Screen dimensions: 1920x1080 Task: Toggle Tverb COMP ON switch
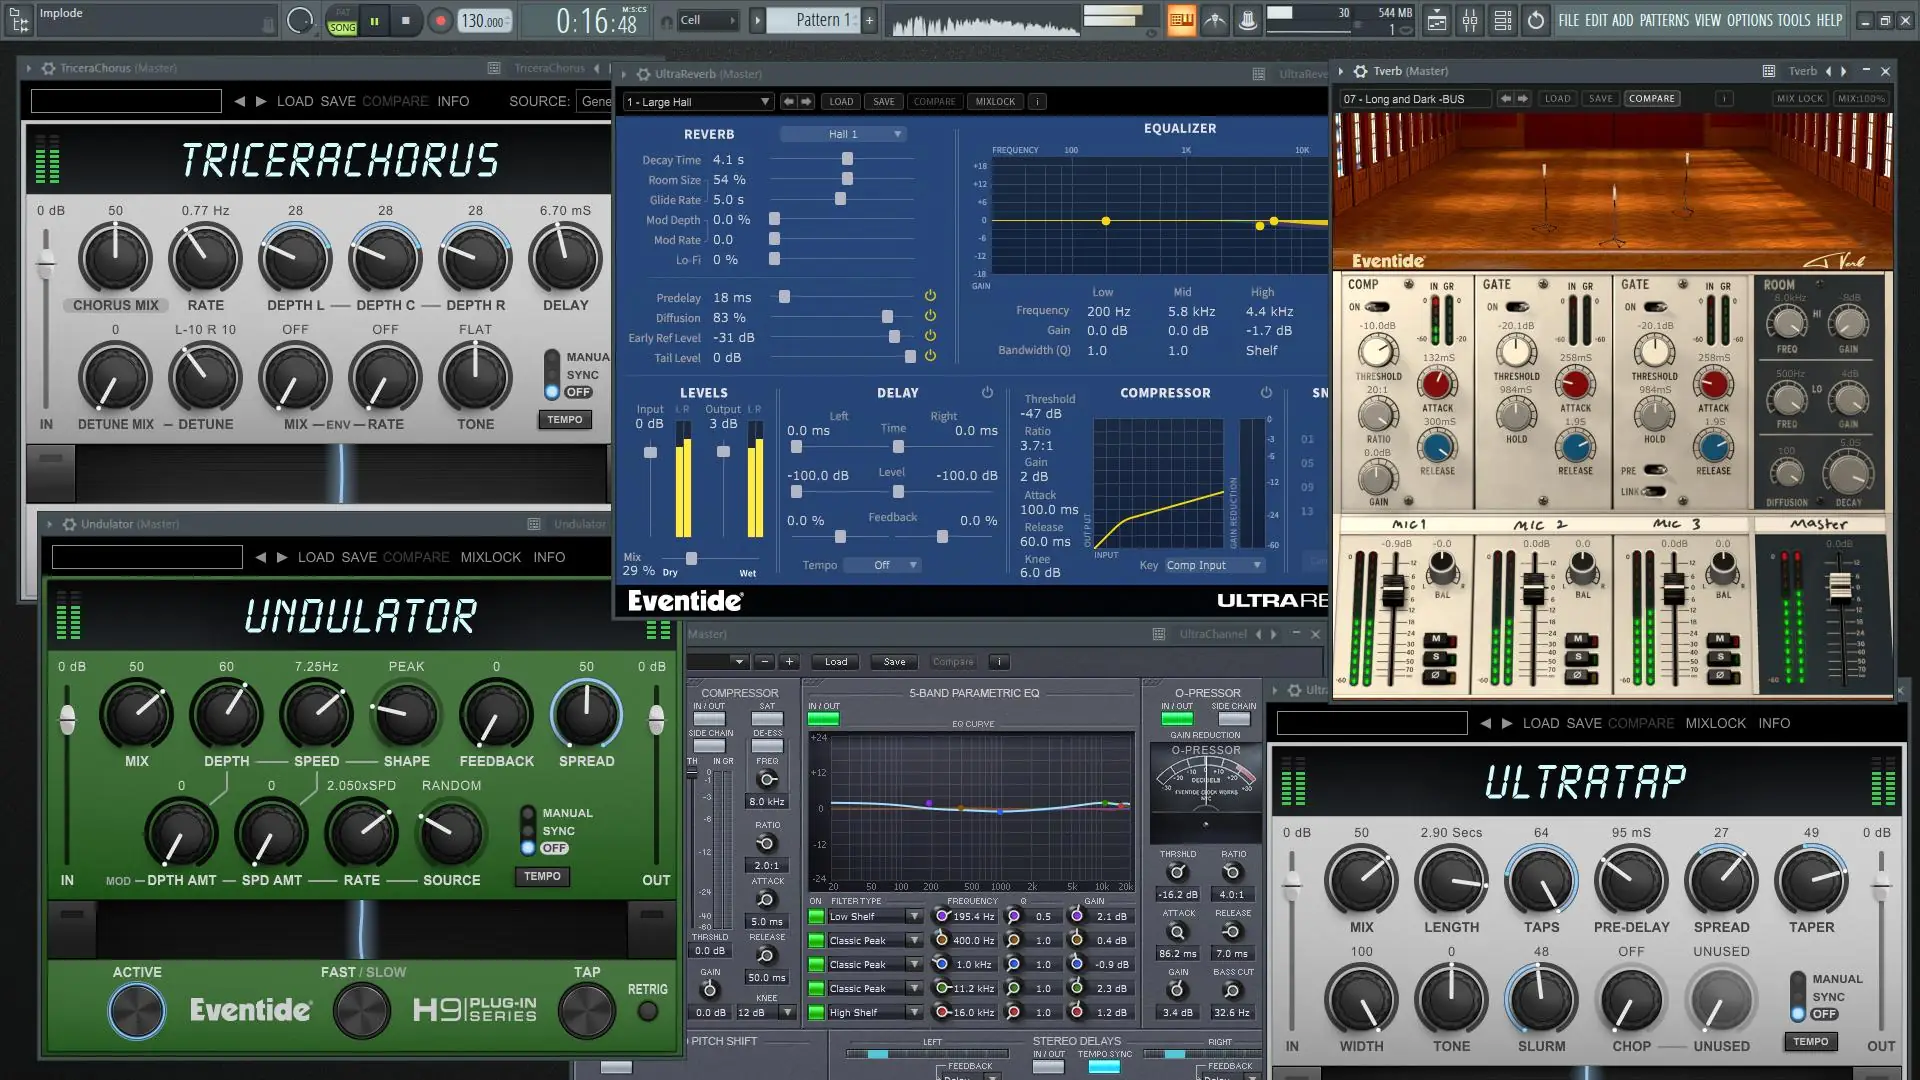pos(1376,307)
